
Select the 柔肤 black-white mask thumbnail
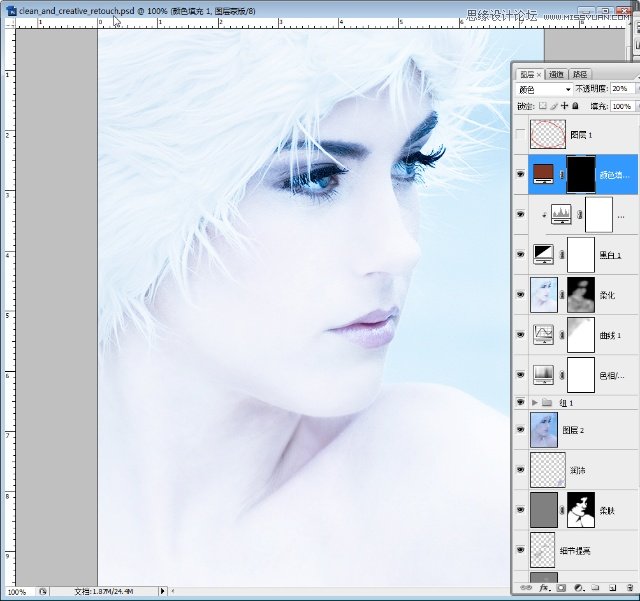pyautogui.click(x=581, y=510)
